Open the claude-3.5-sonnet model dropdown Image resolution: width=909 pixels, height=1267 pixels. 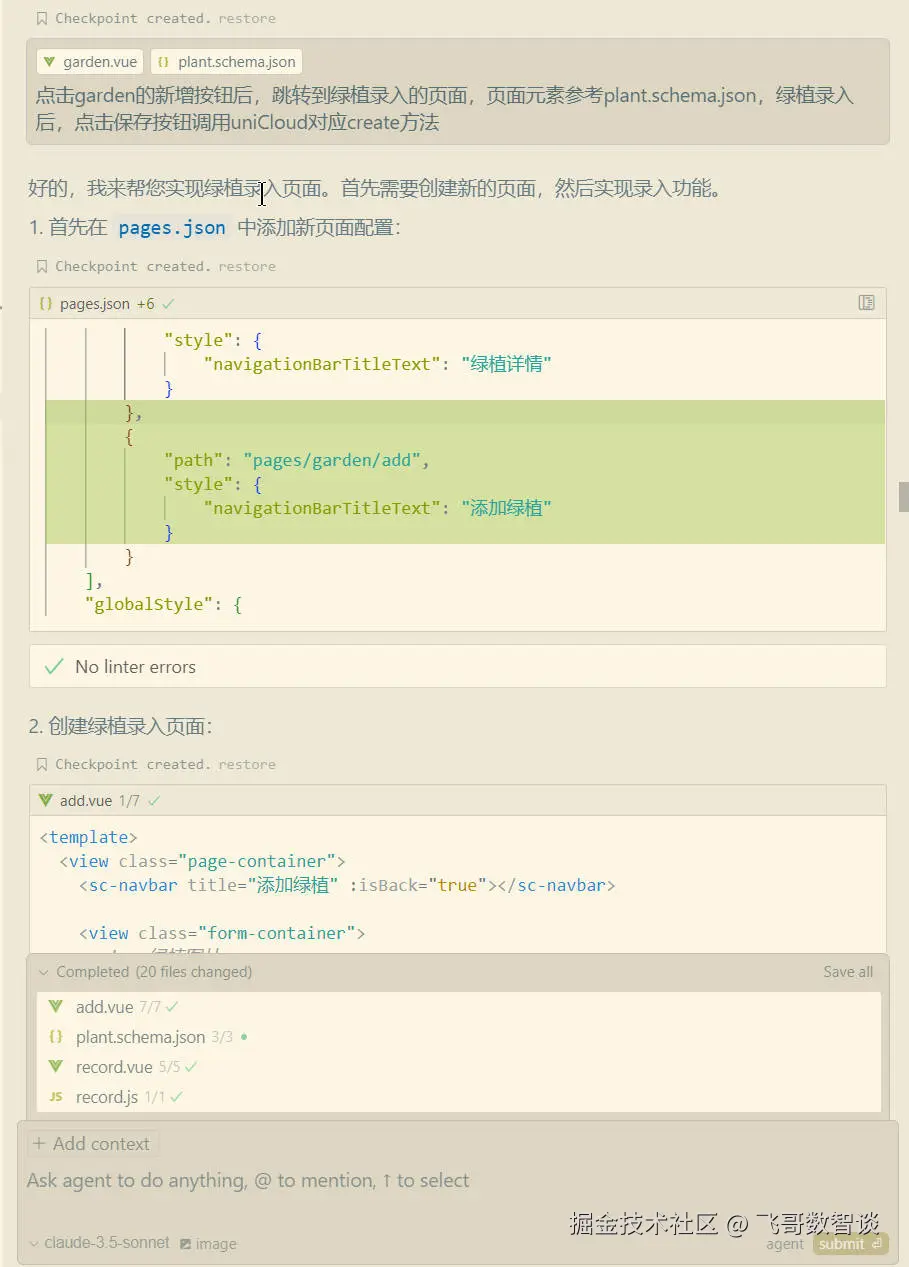100,1243
